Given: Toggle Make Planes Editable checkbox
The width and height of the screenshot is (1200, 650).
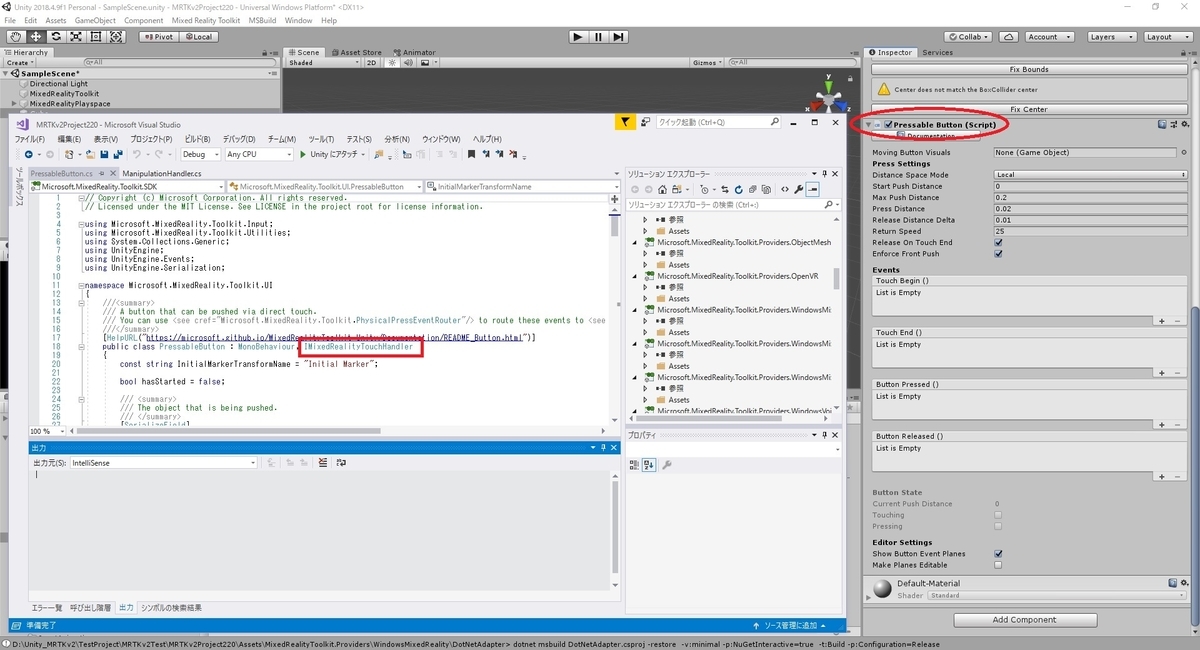Looking at the screenshot, I should click(998, 564).
